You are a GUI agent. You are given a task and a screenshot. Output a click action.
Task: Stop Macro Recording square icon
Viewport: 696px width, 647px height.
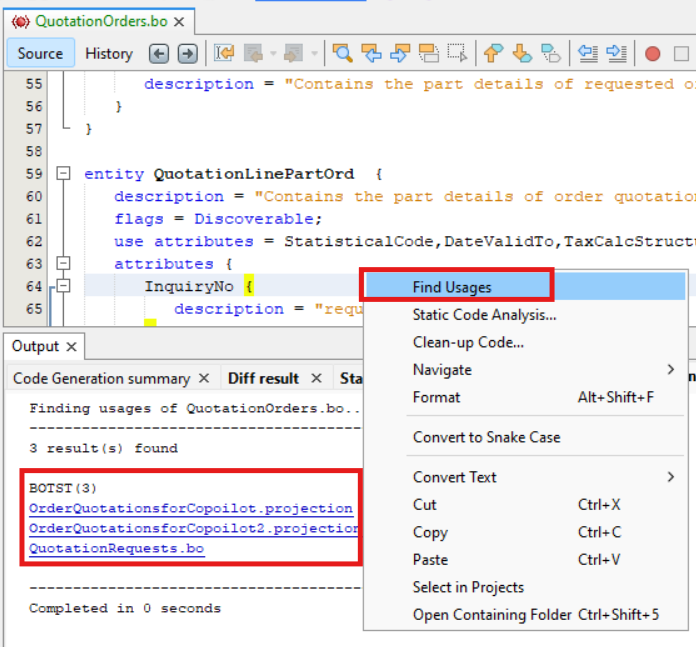click(681, 54)
